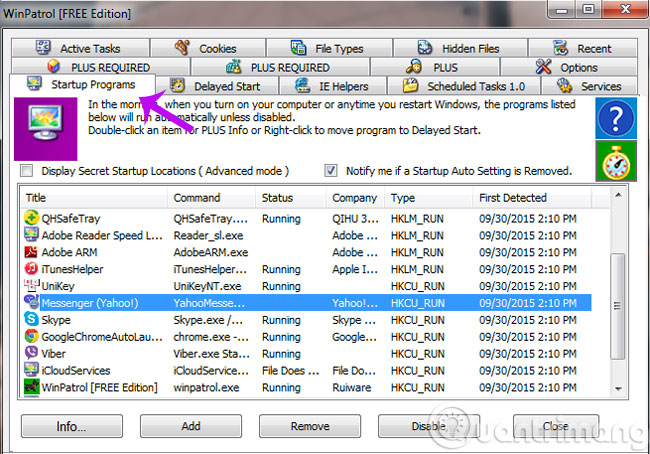Click the Recent tab icon
The image size is (650, 454).
pos(560,48)
